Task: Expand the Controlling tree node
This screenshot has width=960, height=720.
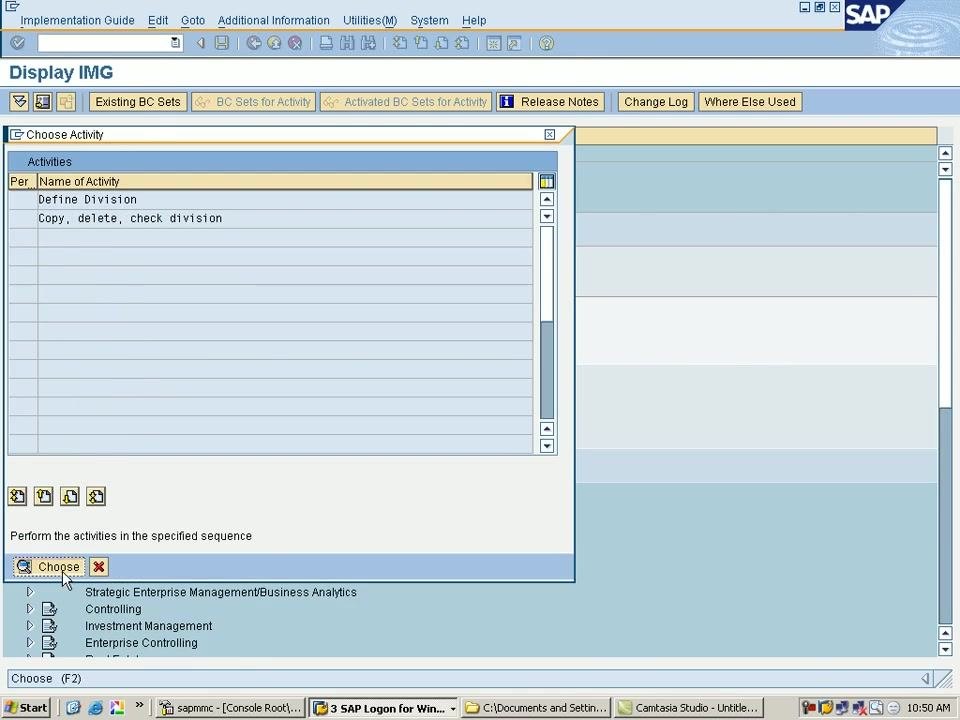Action: pos(29,609)
